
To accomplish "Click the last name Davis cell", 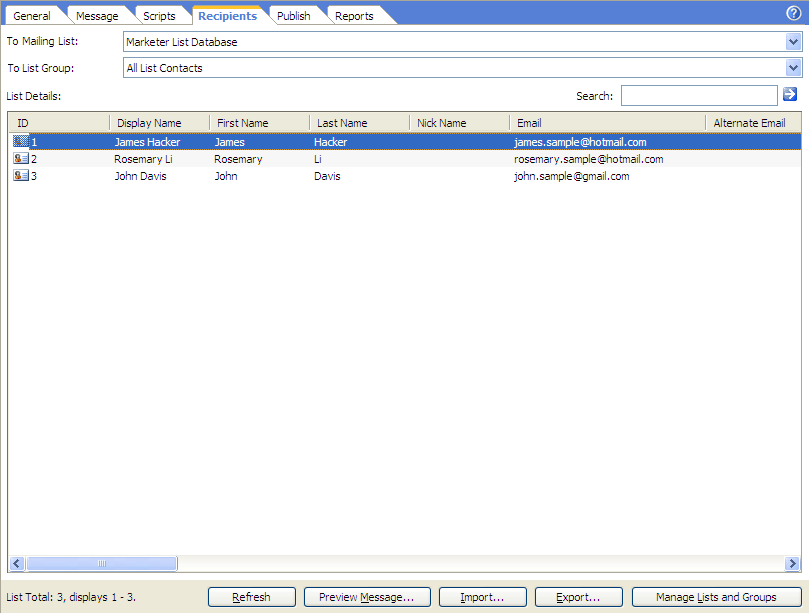I will [327, 176].
